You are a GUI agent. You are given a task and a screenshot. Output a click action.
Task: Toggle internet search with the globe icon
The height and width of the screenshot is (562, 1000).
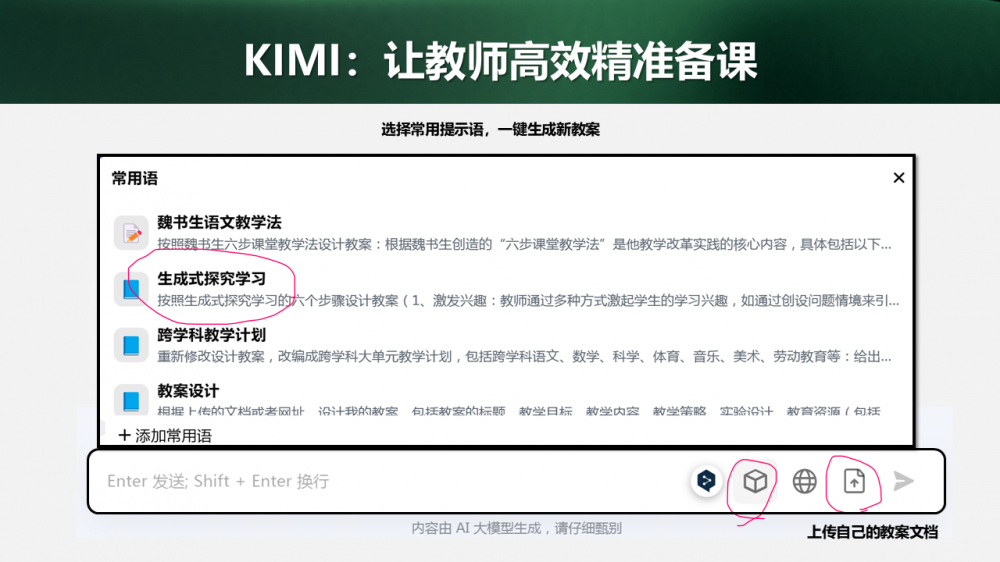coord(805,481)
